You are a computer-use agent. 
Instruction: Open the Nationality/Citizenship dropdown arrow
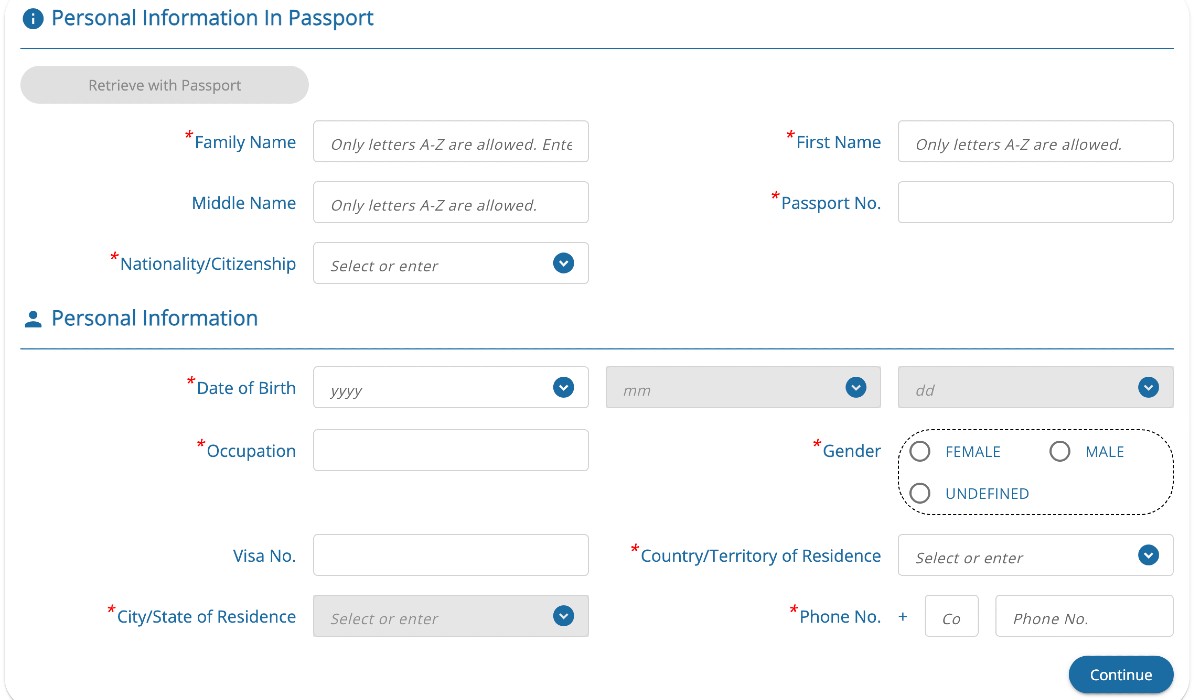click(563, 263)
